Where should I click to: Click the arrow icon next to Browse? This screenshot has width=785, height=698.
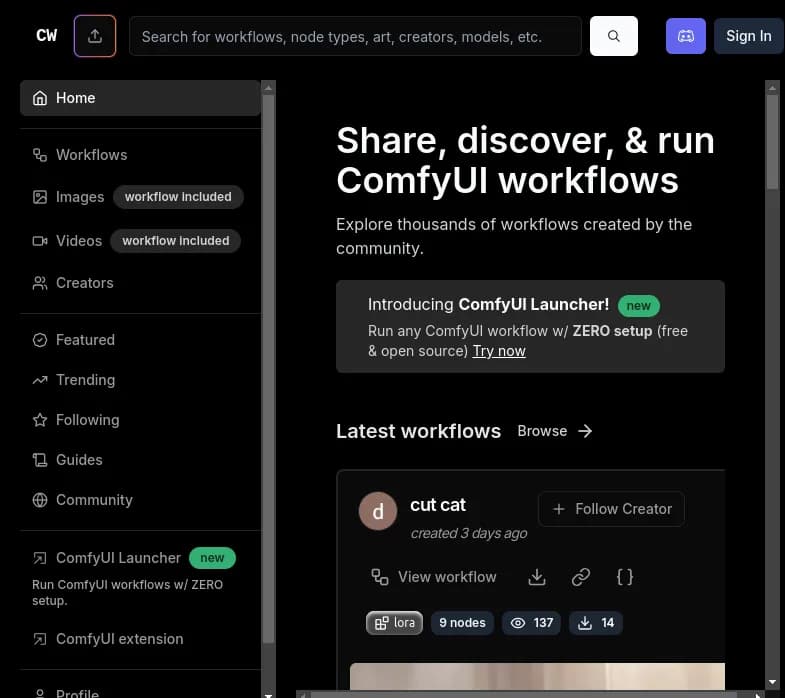coord(585,431)
